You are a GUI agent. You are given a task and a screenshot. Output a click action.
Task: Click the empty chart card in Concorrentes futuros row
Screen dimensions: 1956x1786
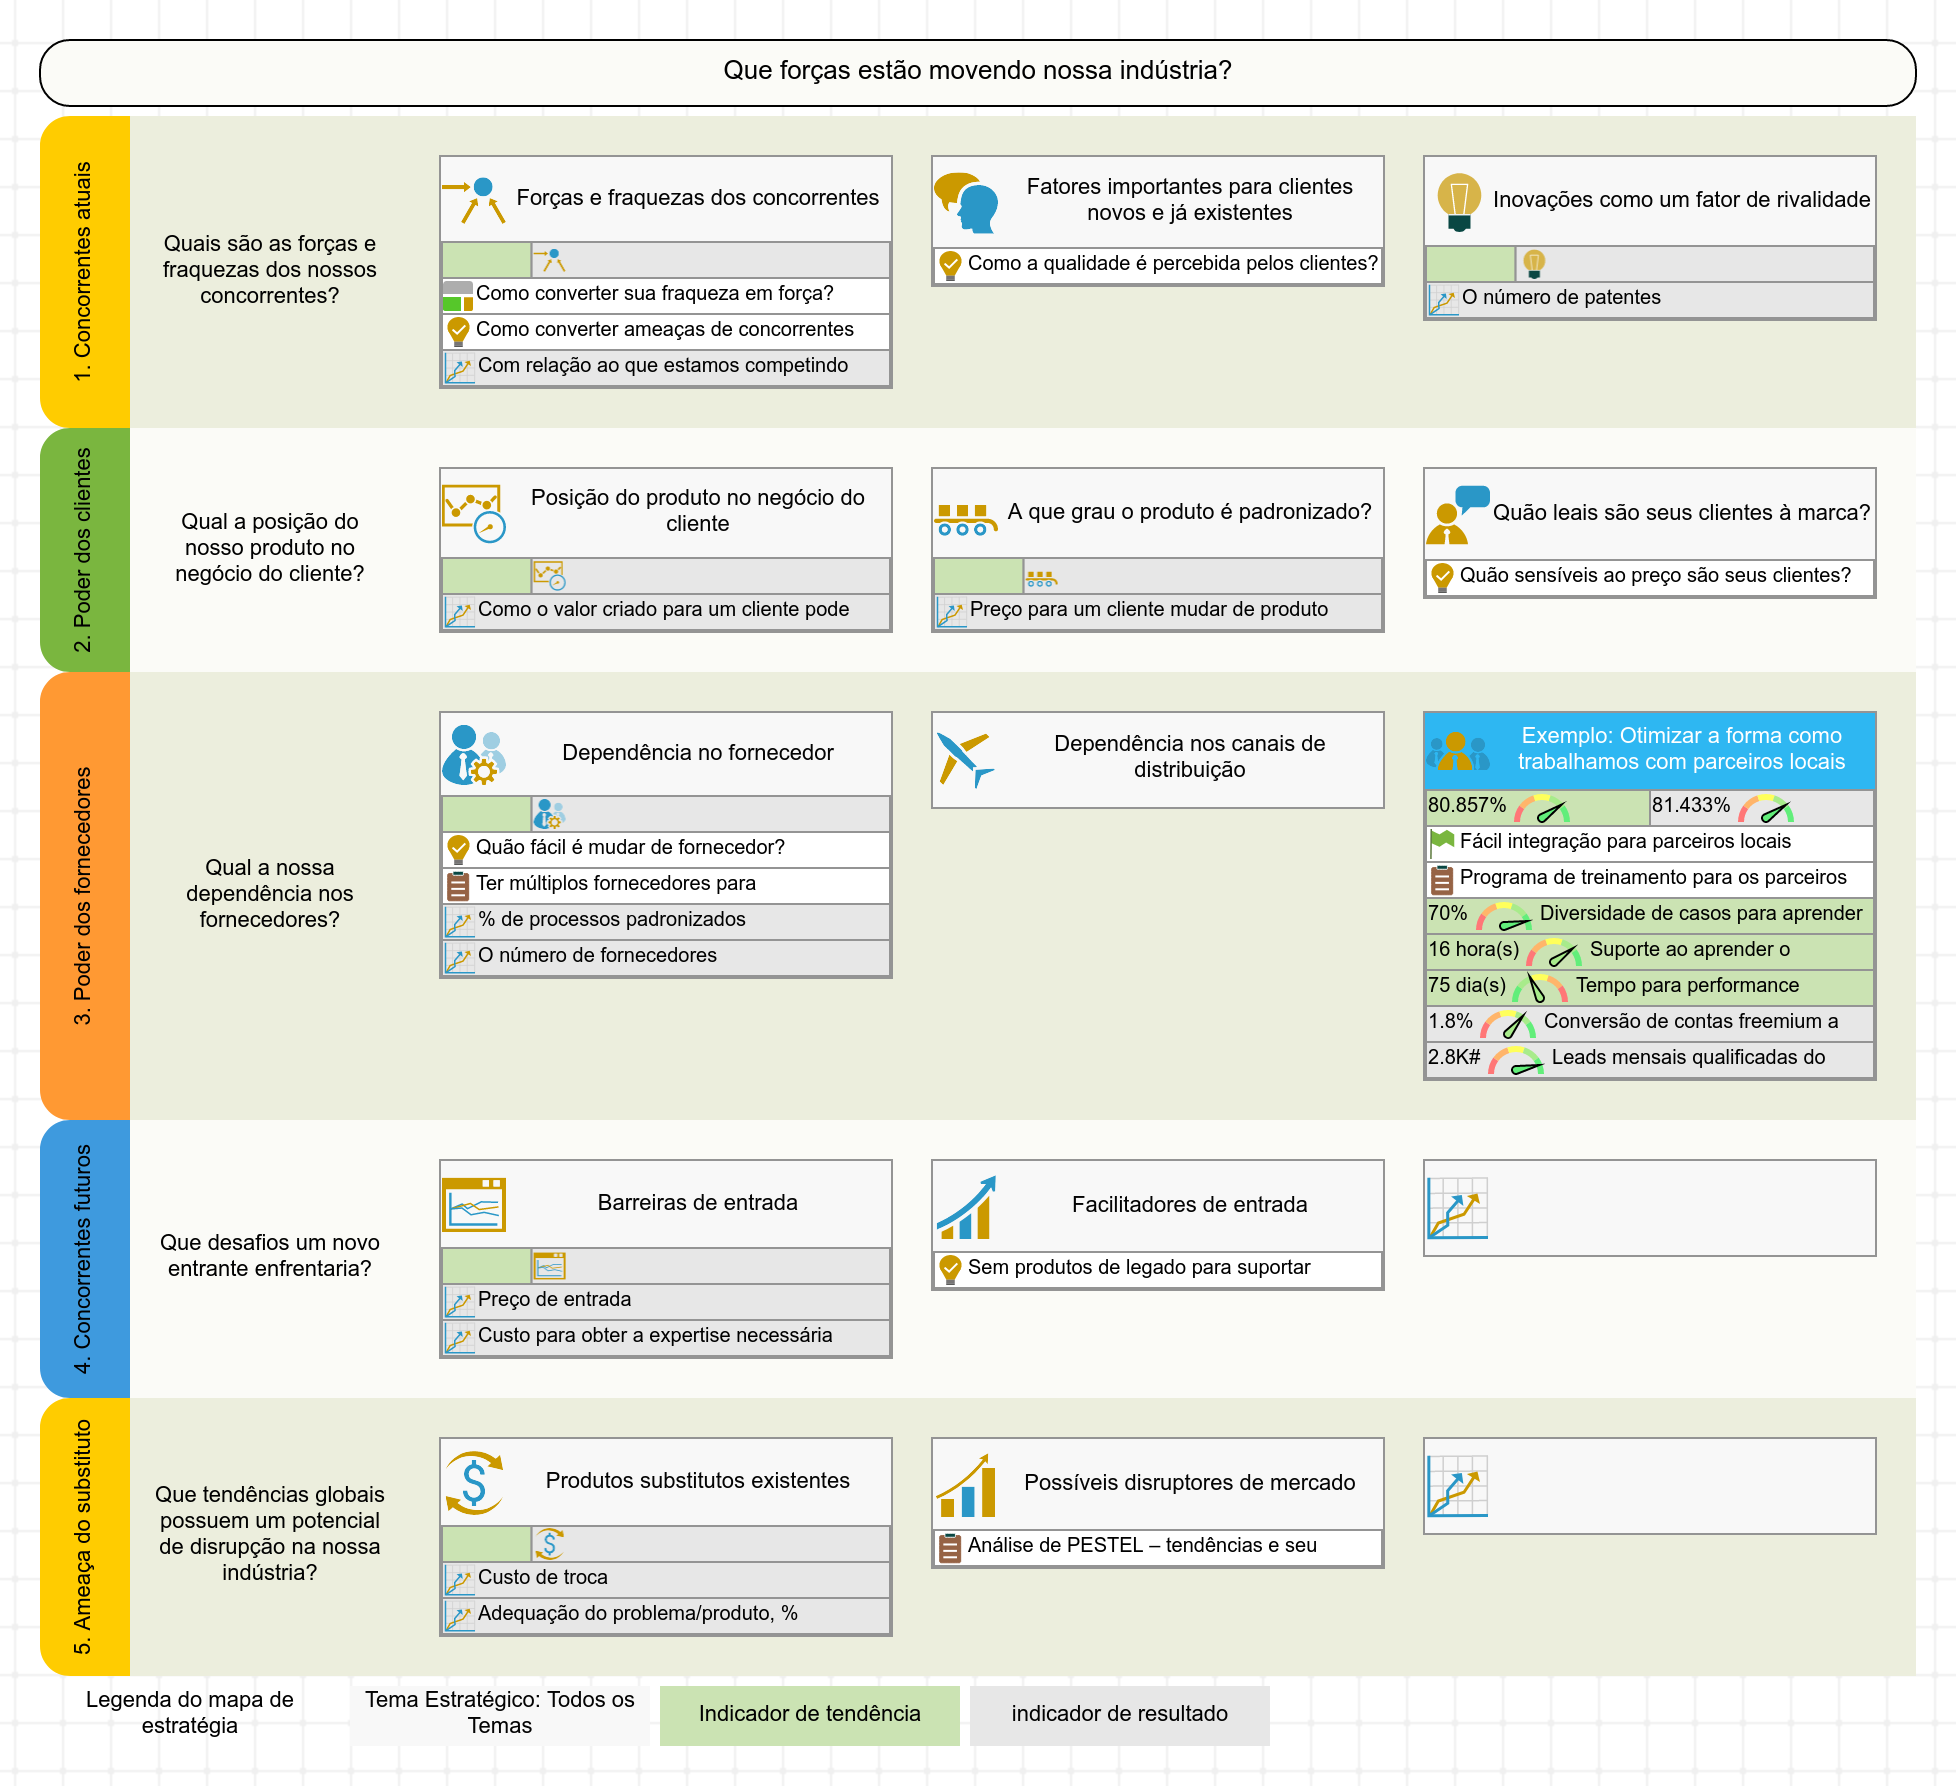pos(1650,1208)
